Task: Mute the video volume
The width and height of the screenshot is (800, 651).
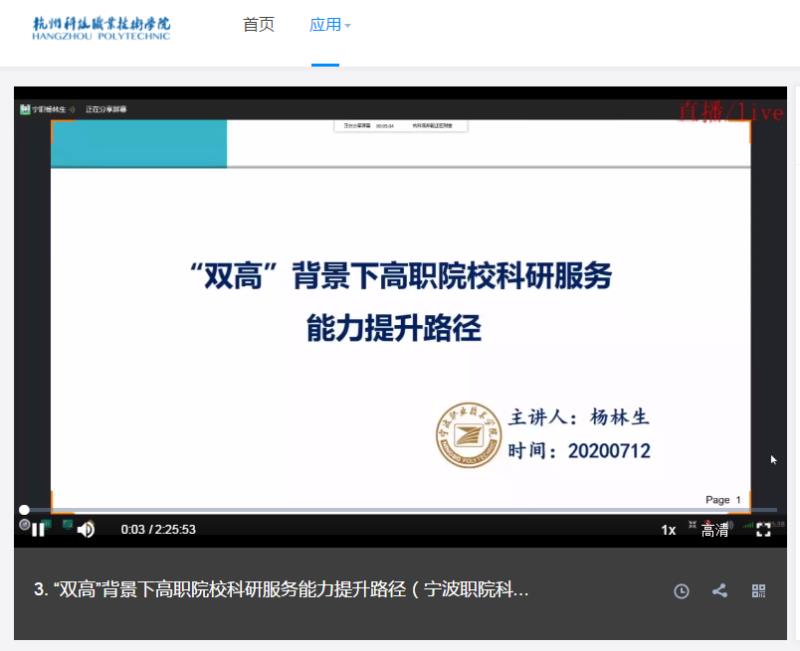Action: [x=86, y=530]
